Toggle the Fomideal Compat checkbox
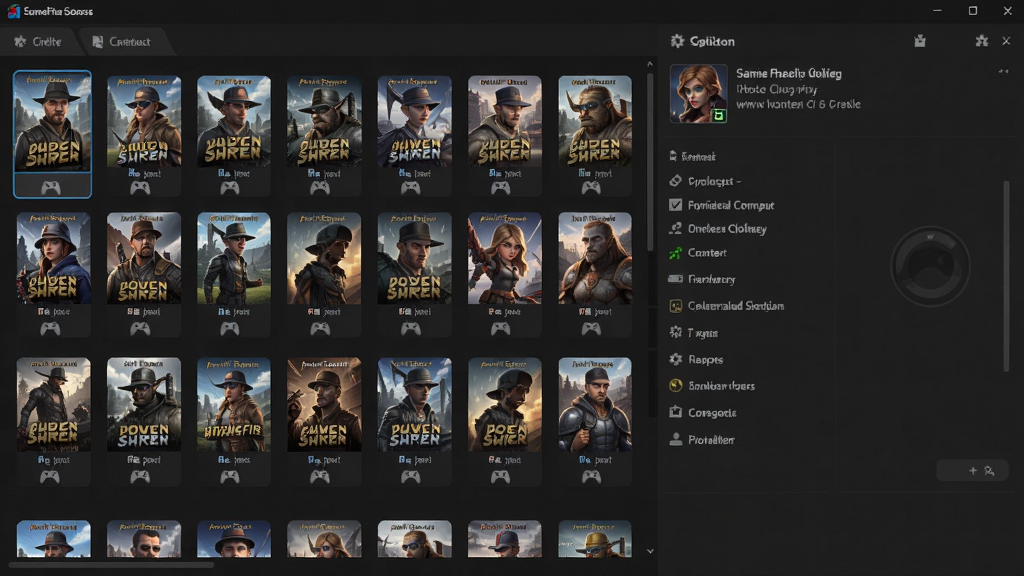1024x576 pixels. coord(675,205)
